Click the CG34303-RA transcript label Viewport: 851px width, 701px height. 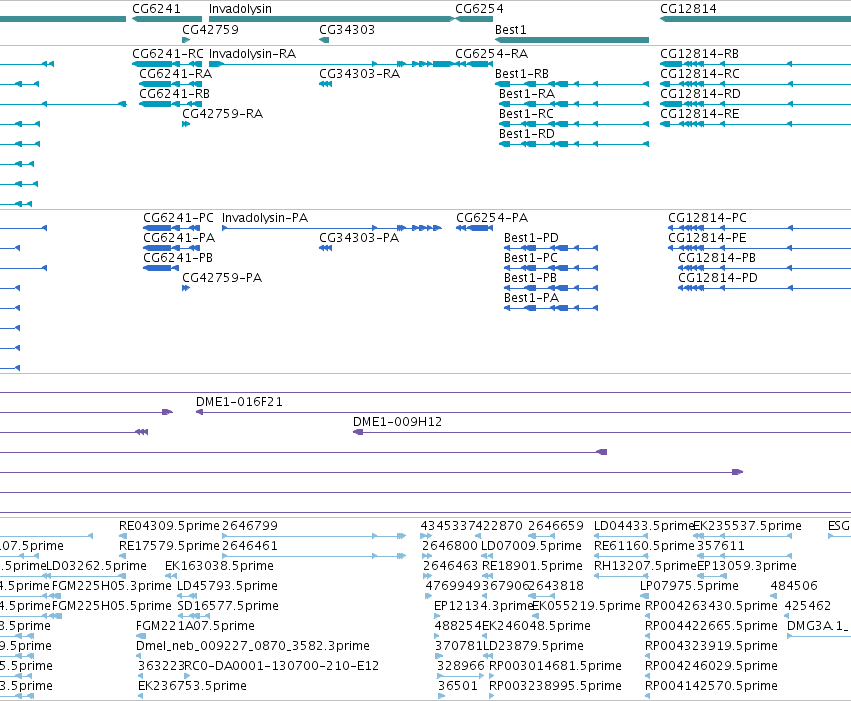pyautogui.click(x=359, y=74)
